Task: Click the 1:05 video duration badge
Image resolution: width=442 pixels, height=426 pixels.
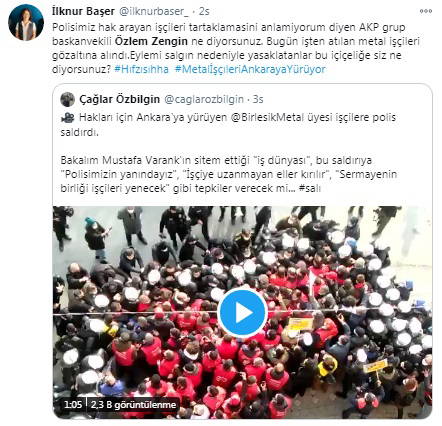Action: pyautogui.click(x=73, y=405)
